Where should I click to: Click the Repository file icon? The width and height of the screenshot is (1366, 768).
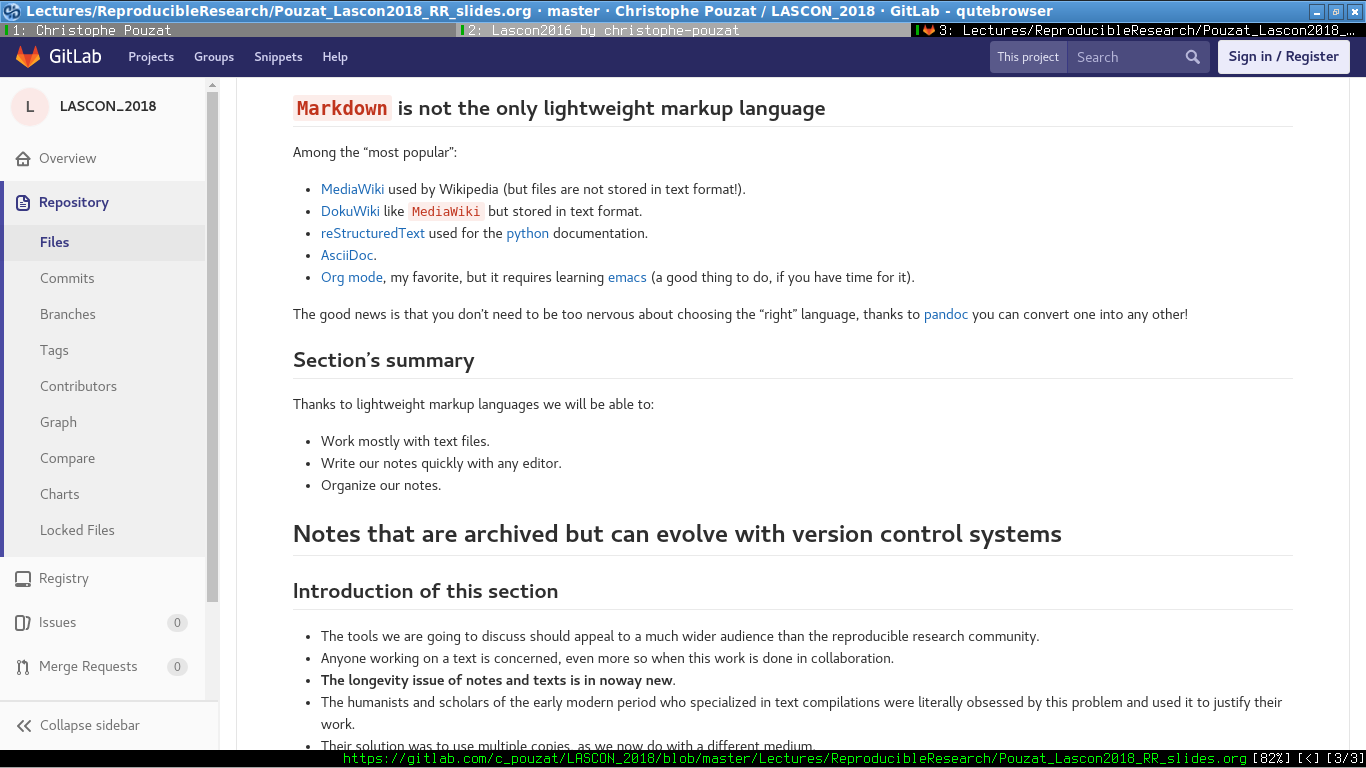point(23,203)
